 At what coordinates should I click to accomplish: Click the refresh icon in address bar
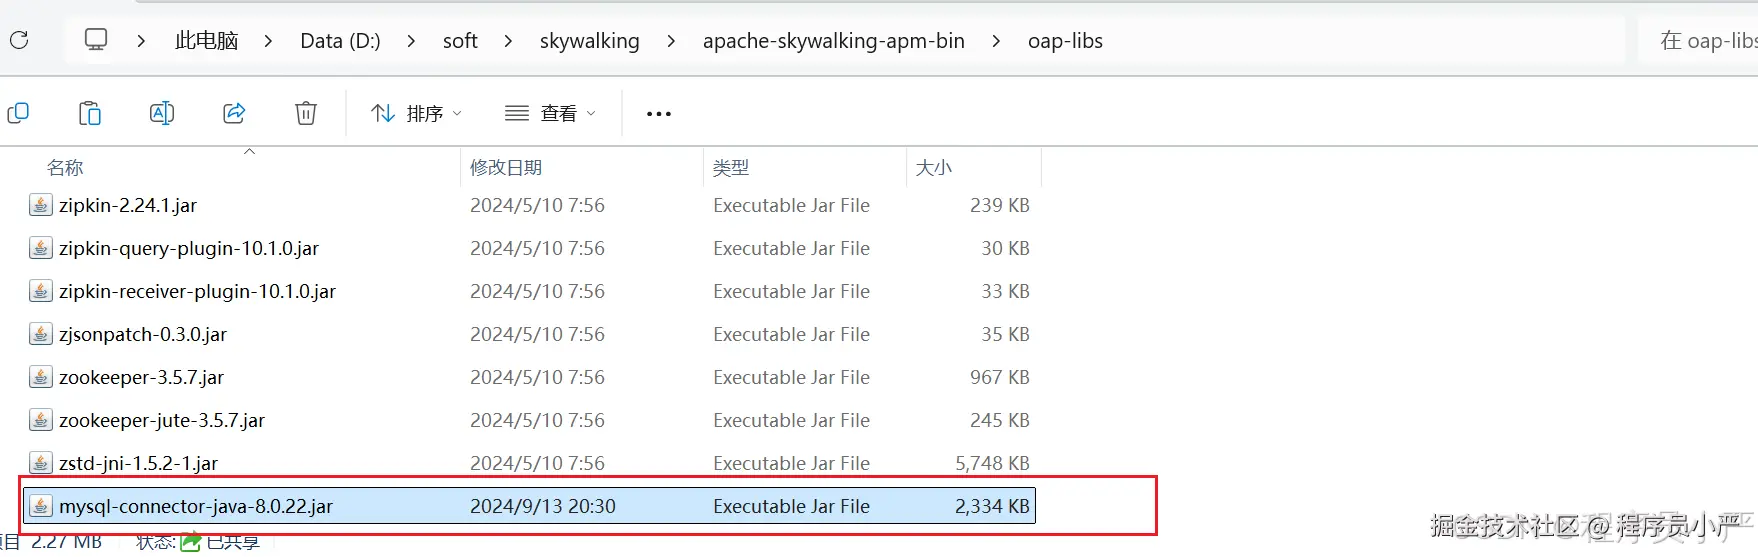[x=19, y=40]
